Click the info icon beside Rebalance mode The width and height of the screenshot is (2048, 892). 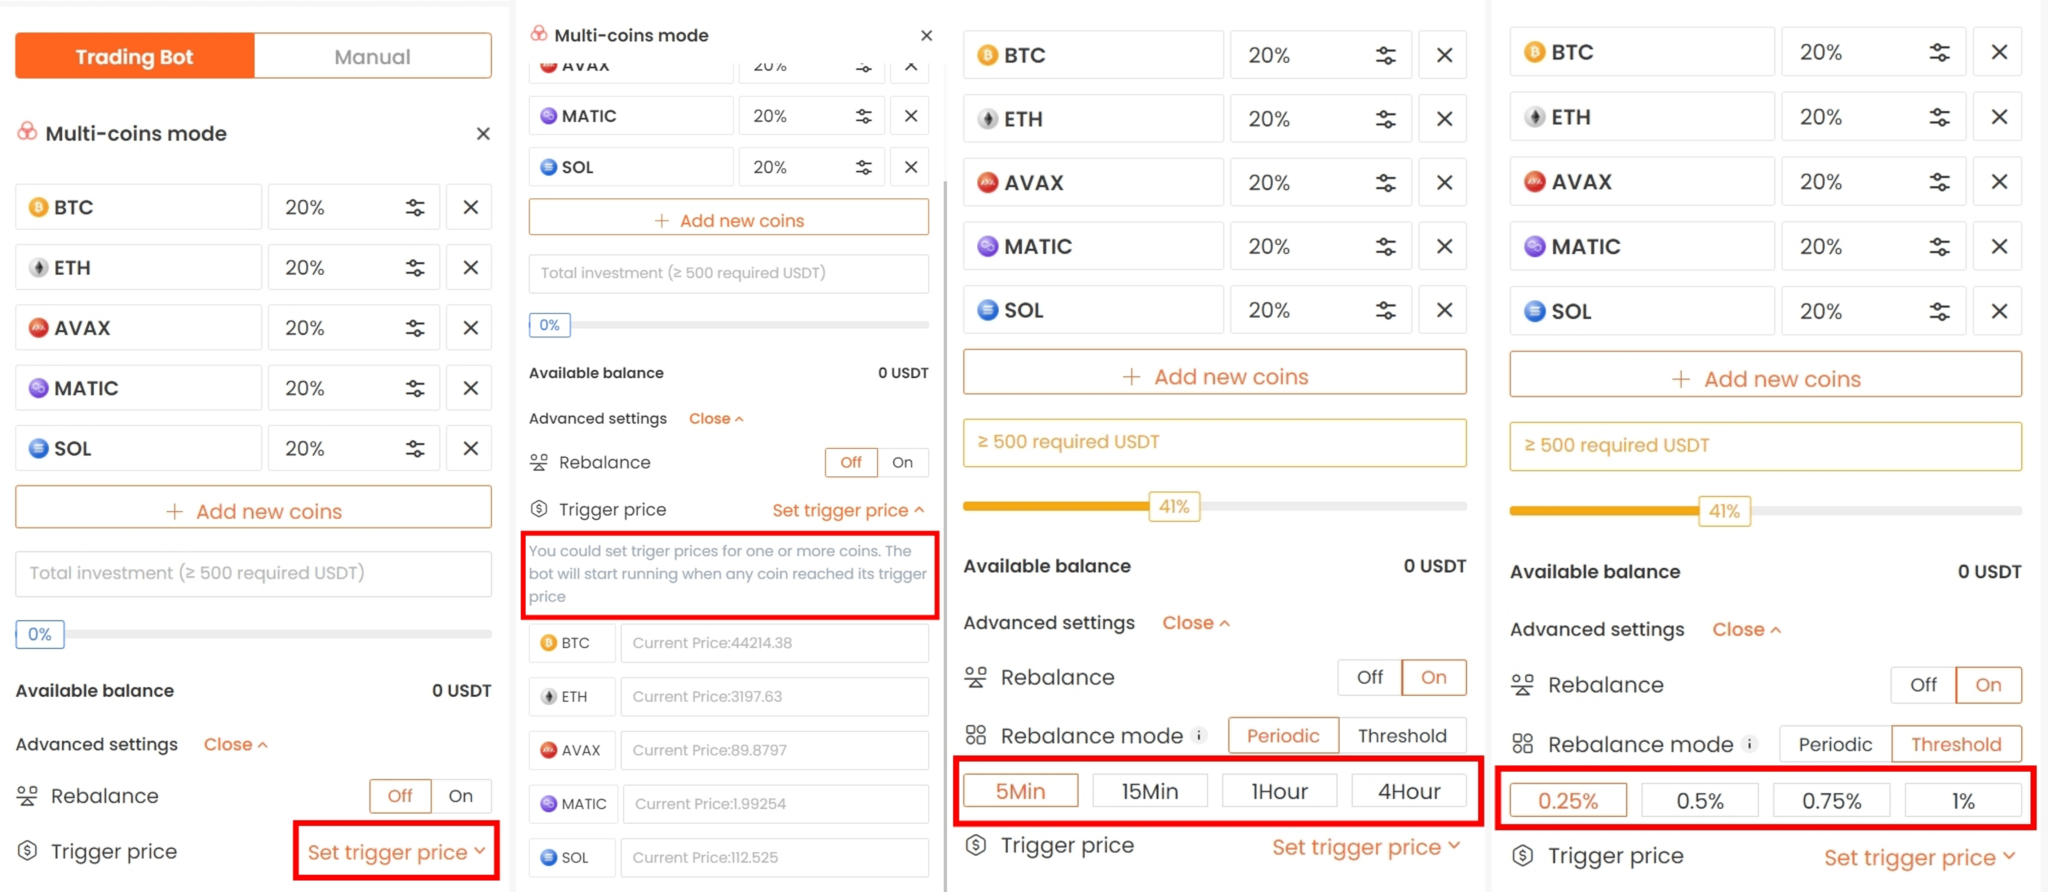[1199, 735]
